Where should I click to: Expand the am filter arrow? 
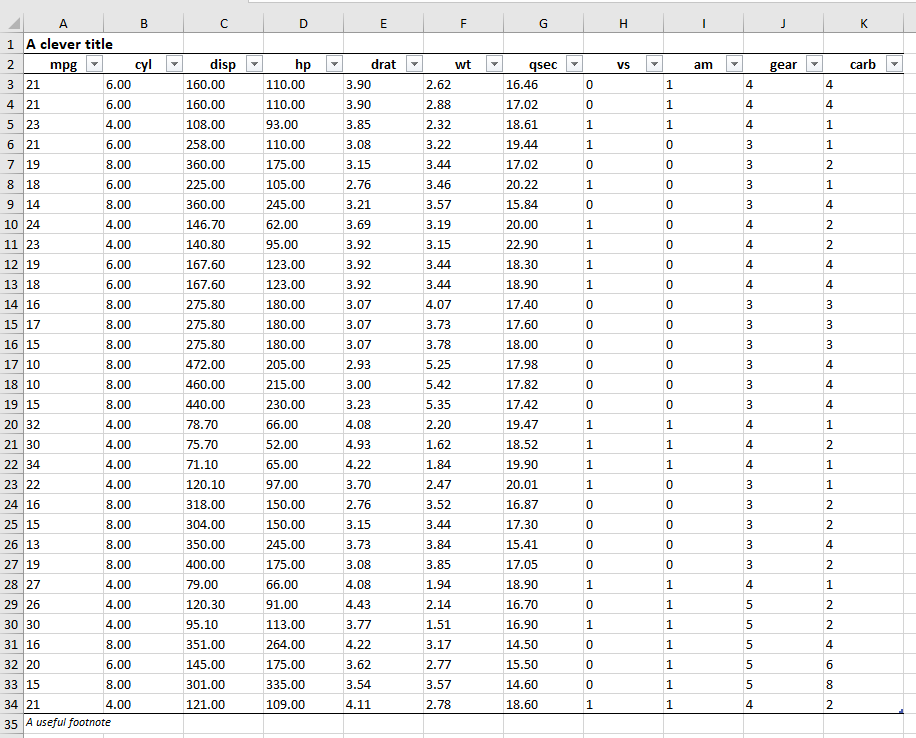click(x=734, y=64)
